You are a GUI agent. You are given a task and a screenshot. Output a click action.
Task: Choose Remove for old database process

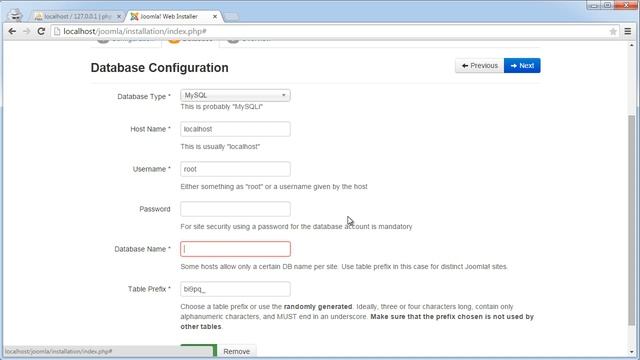(236, 351)
